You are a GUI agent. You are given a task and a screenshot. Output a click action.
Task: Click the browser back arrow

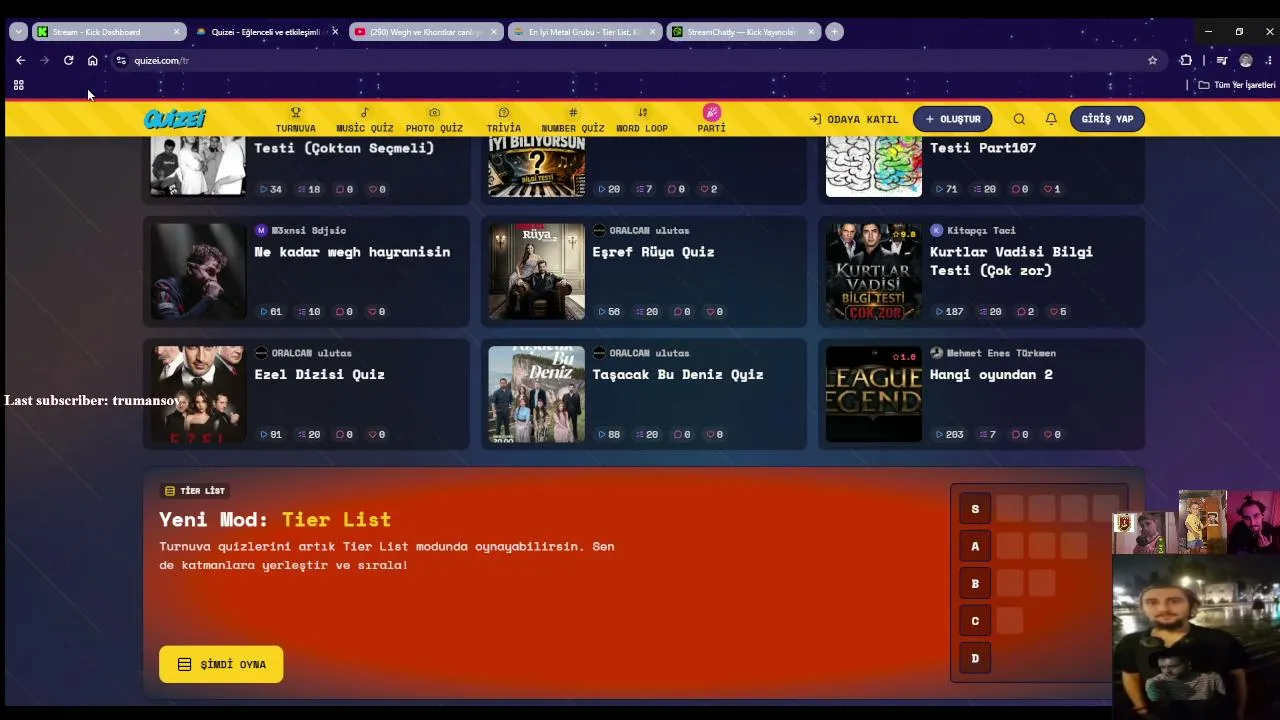[20, 60]
